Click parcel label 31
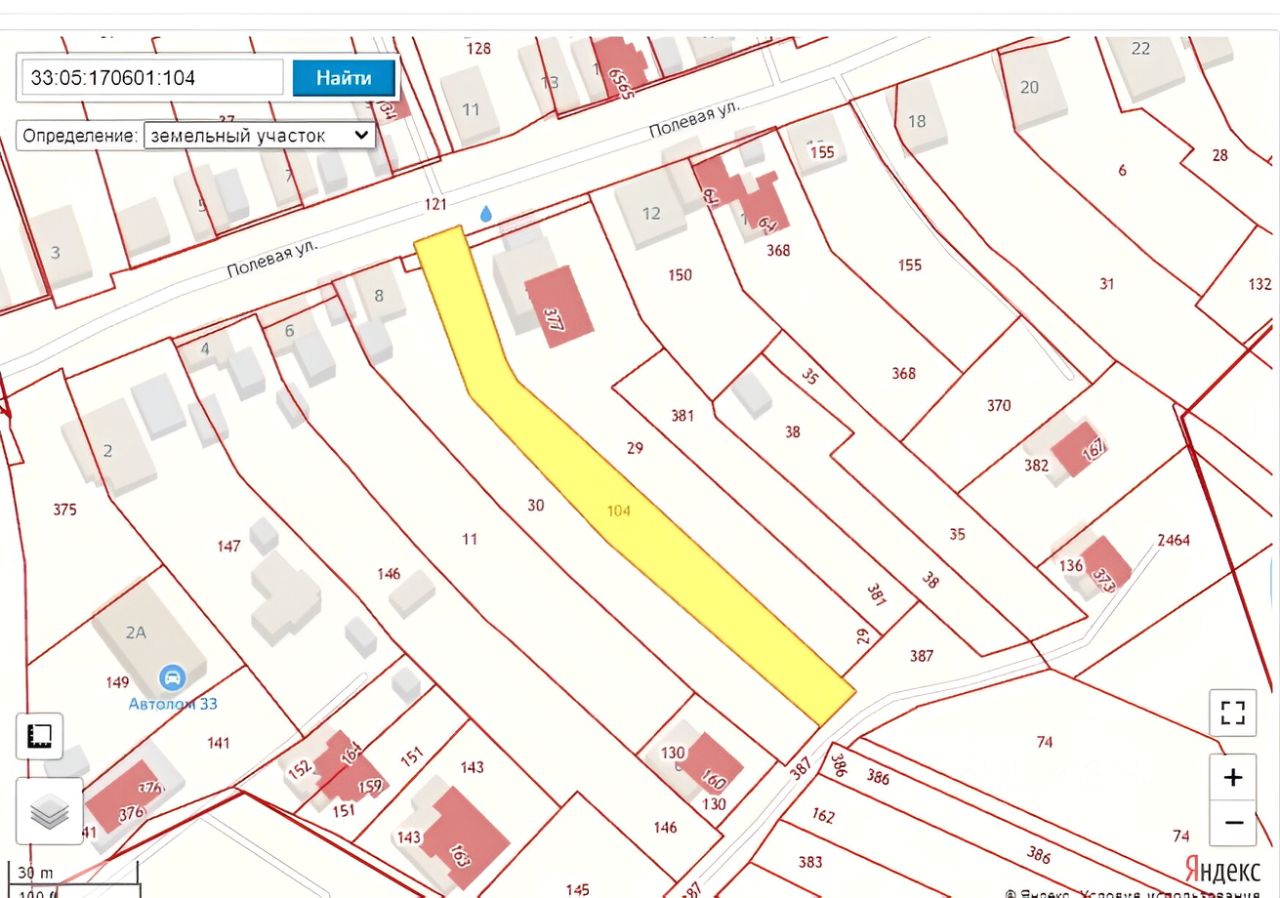 1106,284
